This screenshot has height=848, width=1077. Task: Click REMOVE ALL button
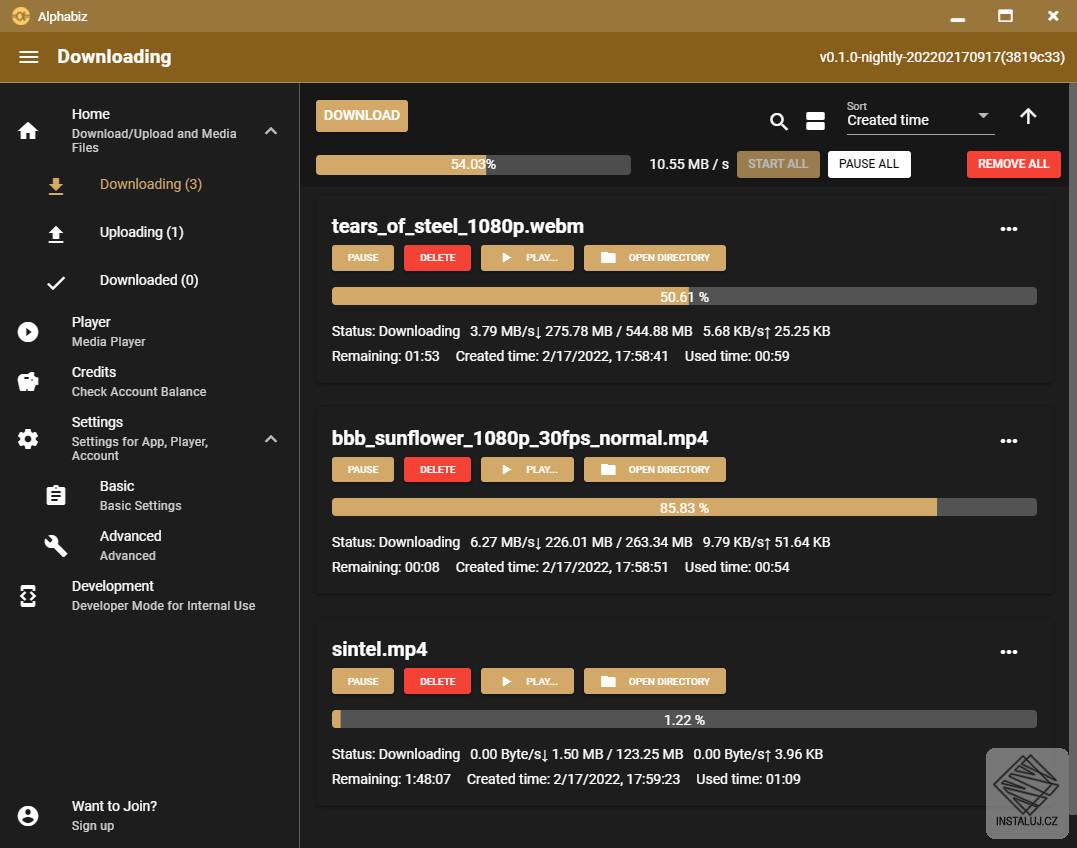(x=1013, y=164)
